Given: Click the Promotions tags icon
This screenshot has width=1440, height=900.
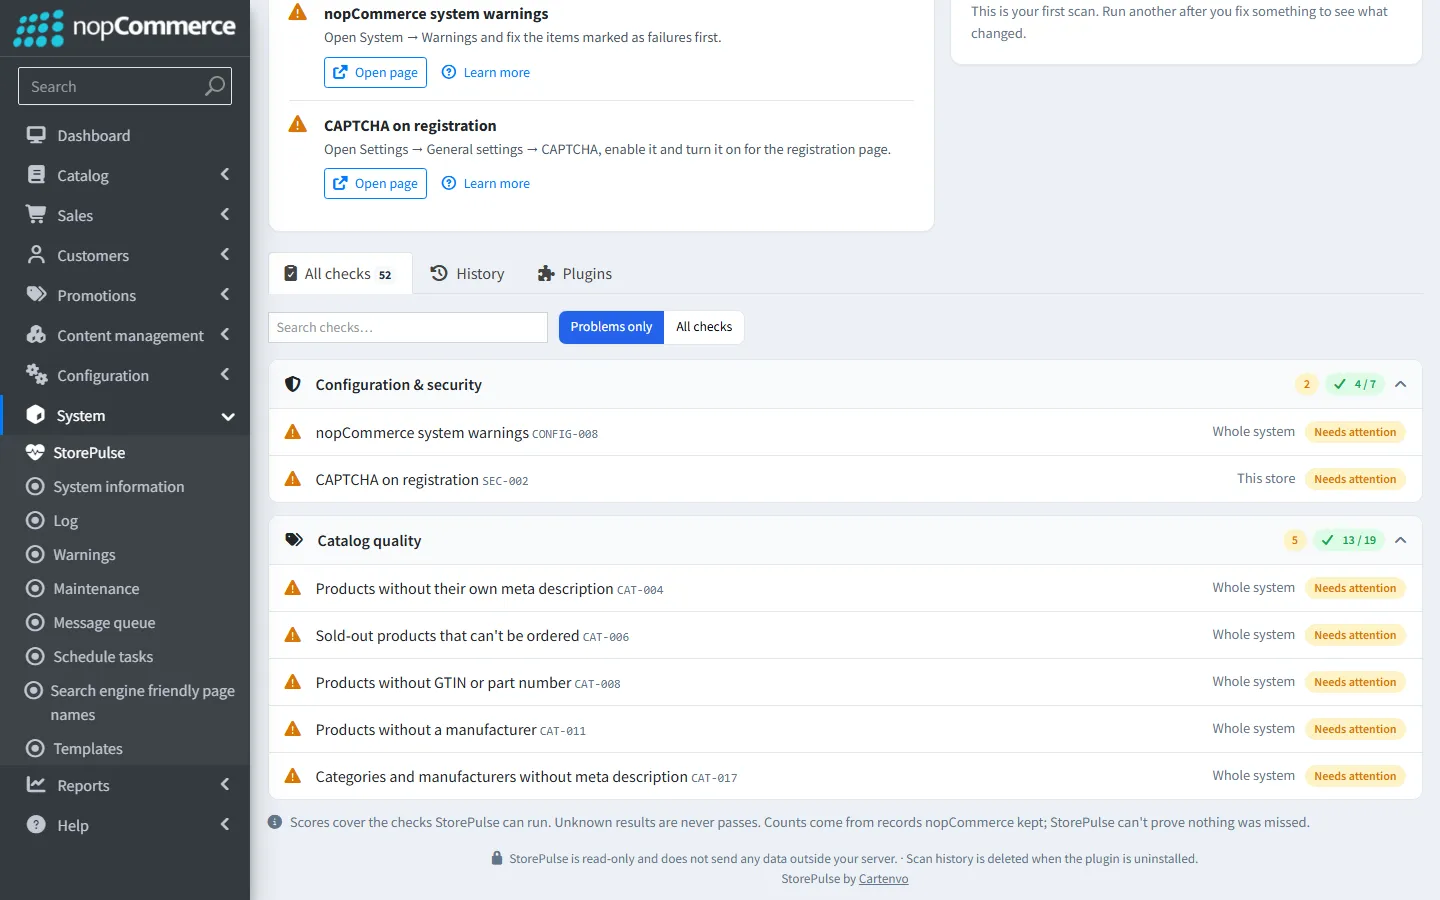Looking at the screenshot, I should 36,295.
